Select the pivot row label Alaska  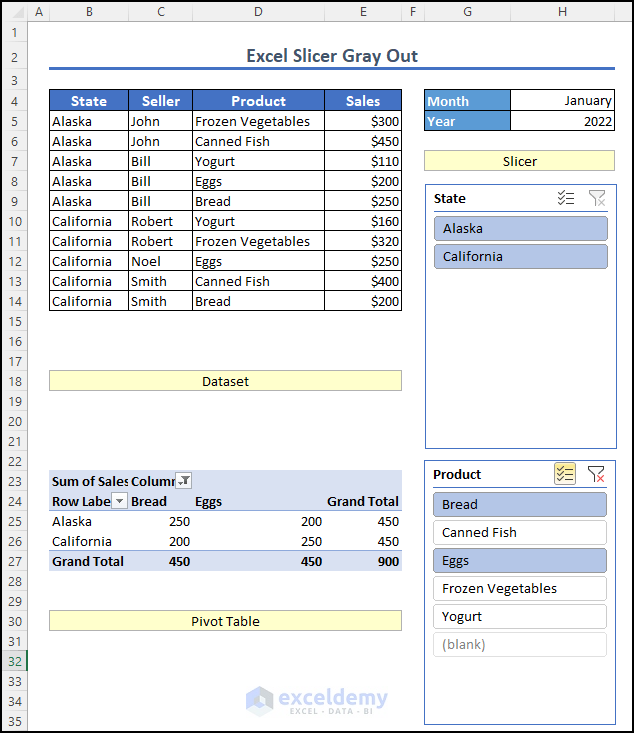coord(89,521)
